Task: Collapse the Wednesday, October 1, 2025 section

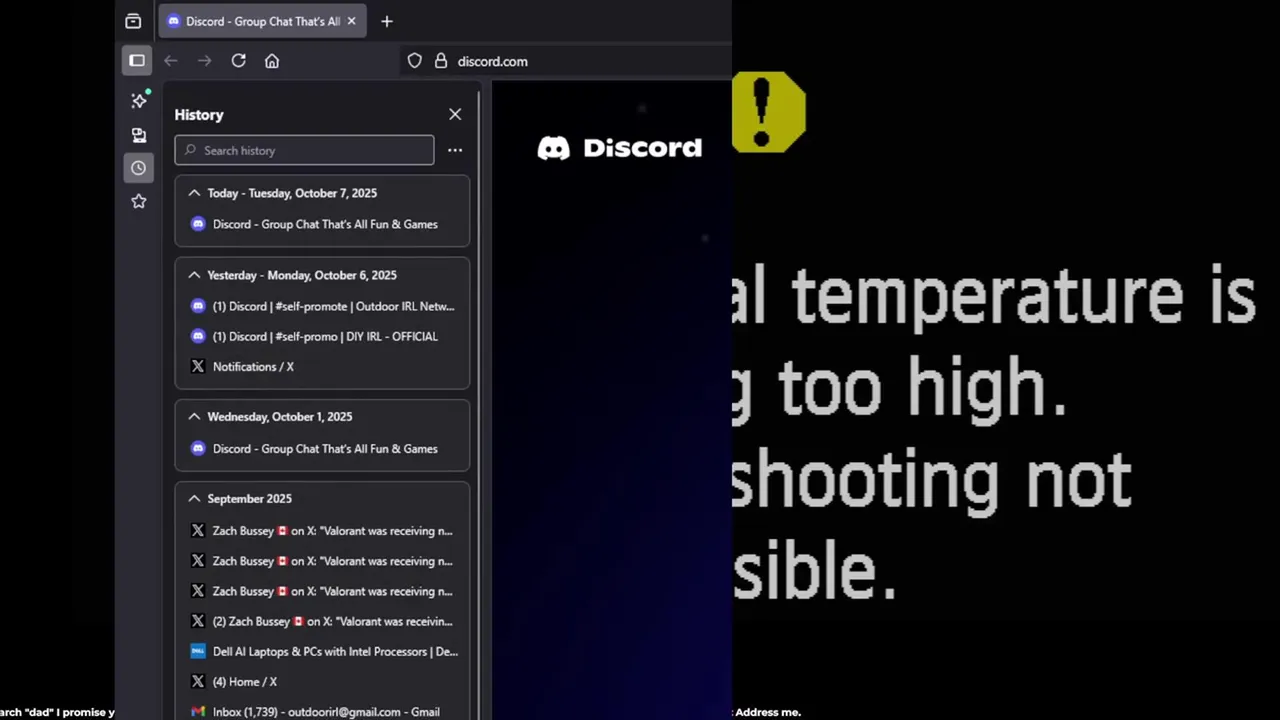Action: click(x=194, y=417)
